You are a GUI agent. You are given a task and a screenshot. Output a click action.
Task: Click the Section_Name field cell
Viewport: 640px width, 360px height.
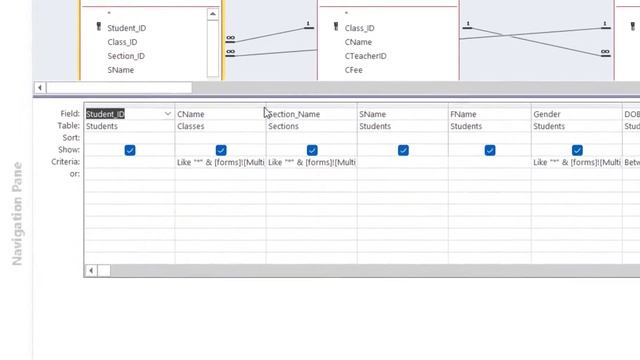[311, 114]
